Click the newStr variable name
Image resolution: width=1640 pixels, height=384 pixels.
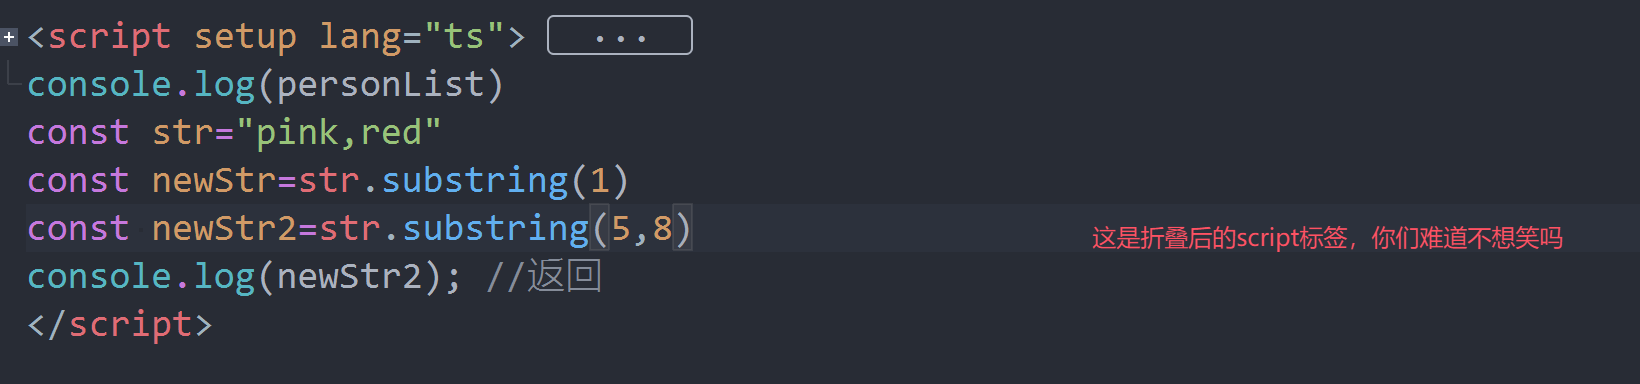click(x=214, y=181)
